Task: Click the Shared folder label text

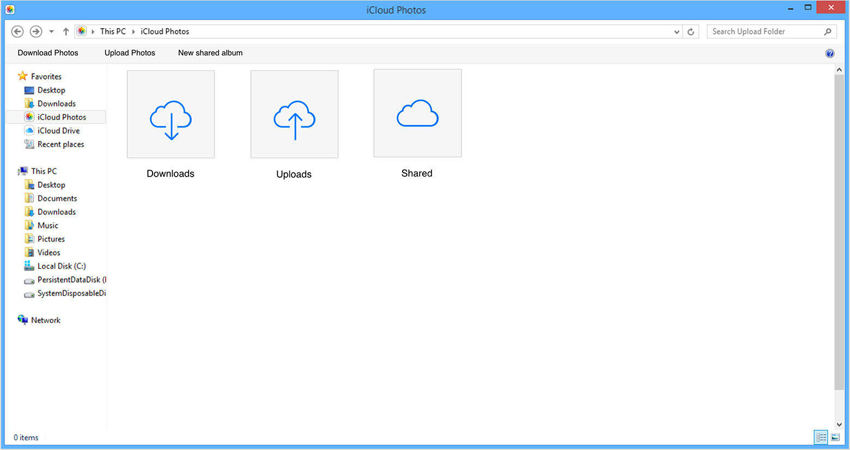Action: click(416, 173)
